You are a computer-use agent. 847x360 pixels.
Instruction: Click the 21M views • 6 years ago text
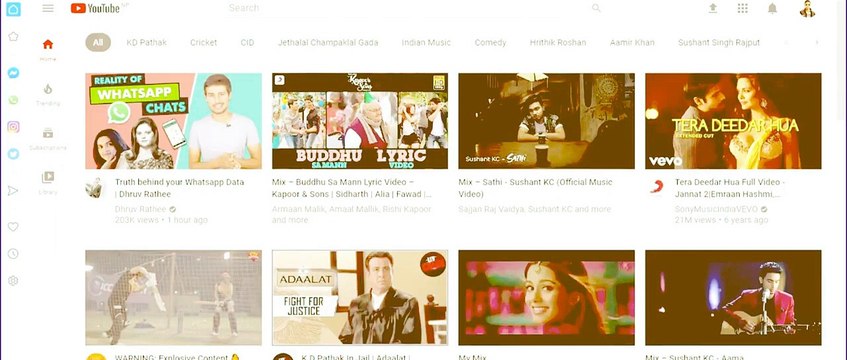coord(721,220)
